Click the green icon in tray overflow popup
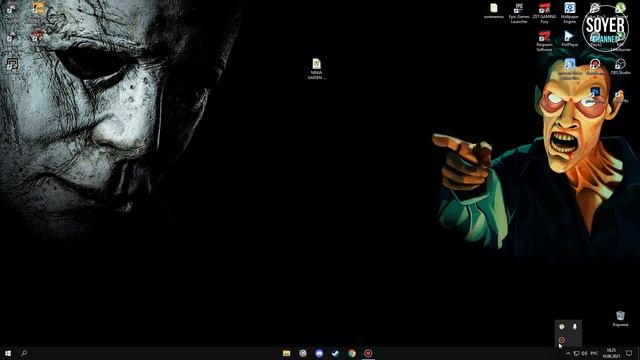Image resolution: width=640 pixels, height=360 pixels. click(x=562, y=327)
